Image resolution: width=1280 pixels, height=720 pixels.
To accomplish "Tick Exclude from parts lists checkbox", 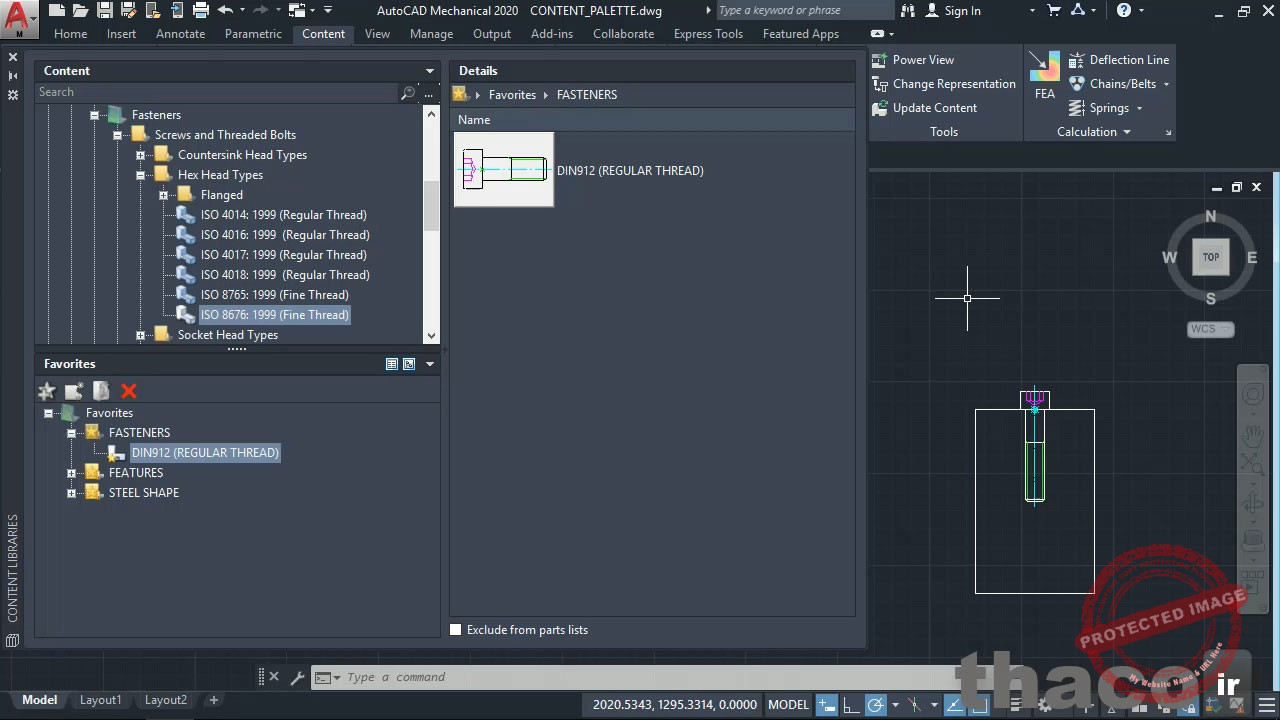I will tap(456, 630).
